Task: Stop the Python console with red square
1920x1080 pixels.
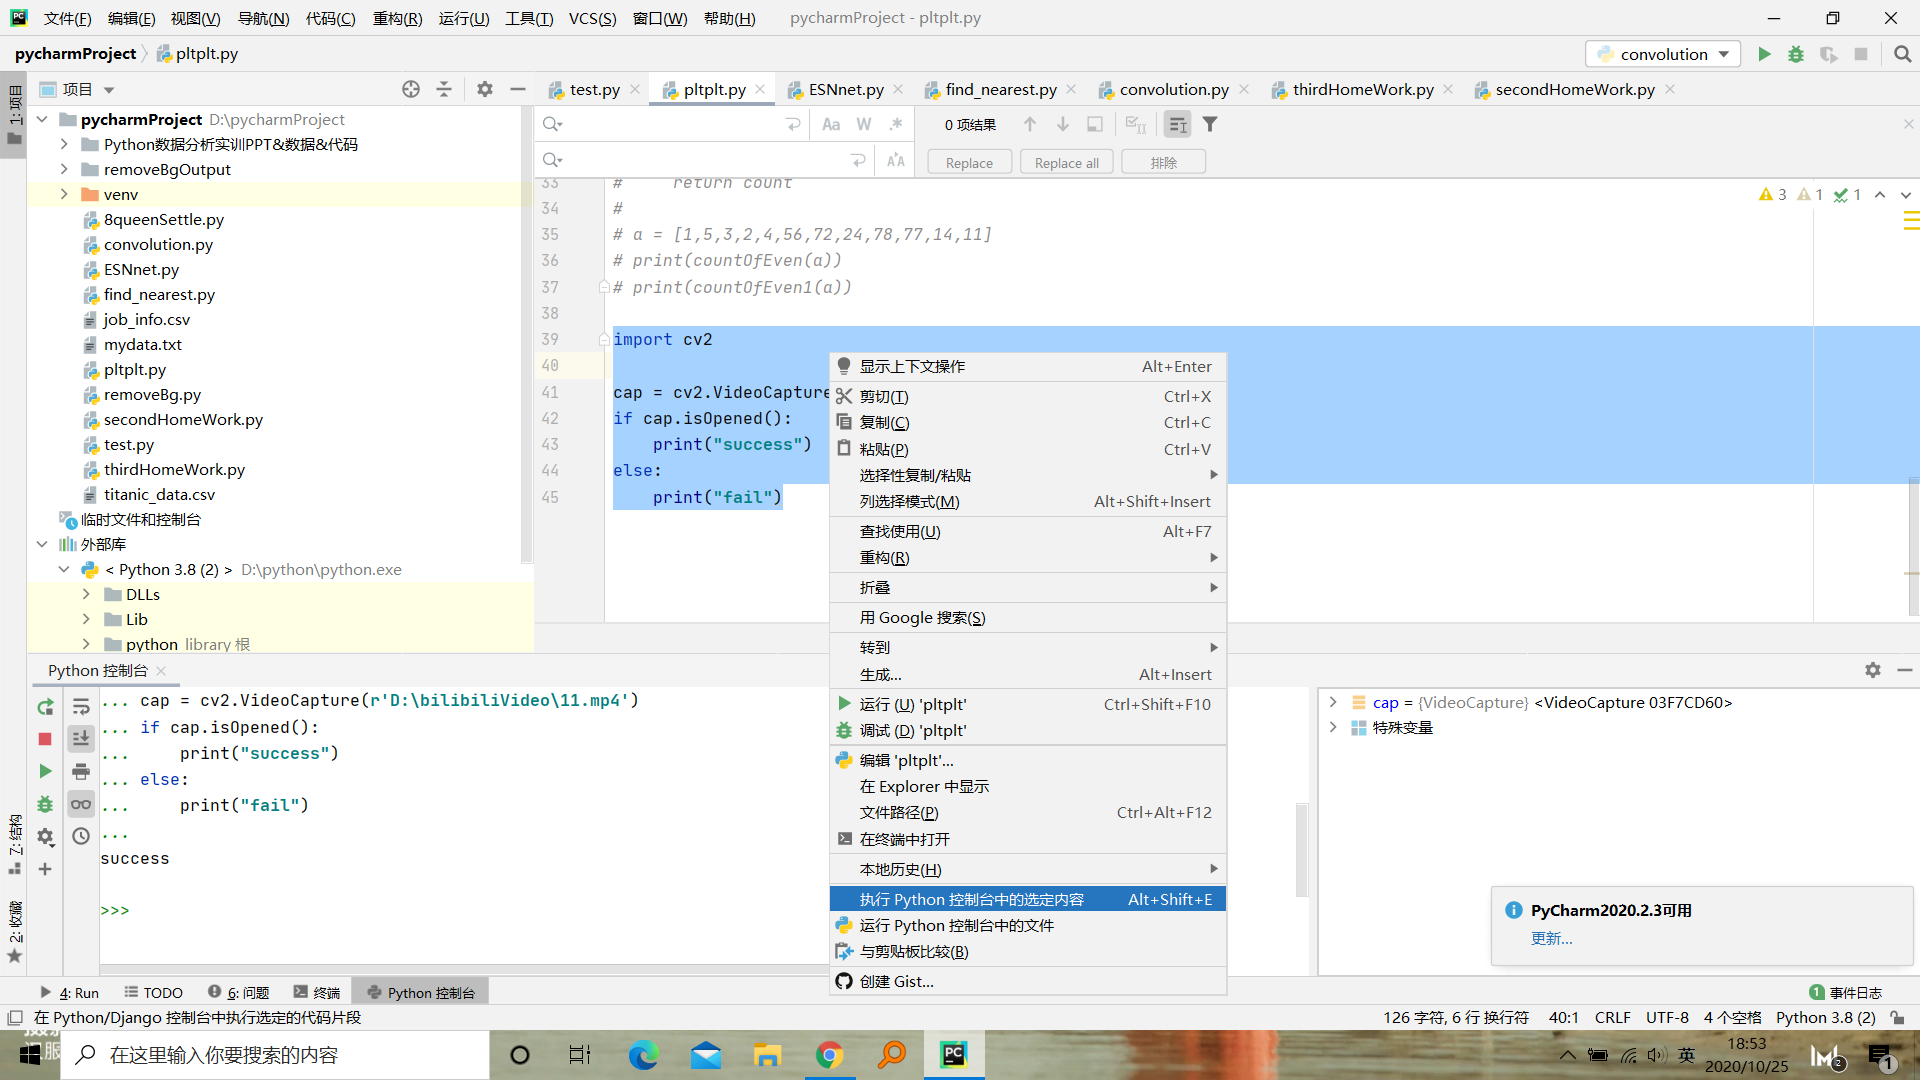Action: [x=45, y=739]
